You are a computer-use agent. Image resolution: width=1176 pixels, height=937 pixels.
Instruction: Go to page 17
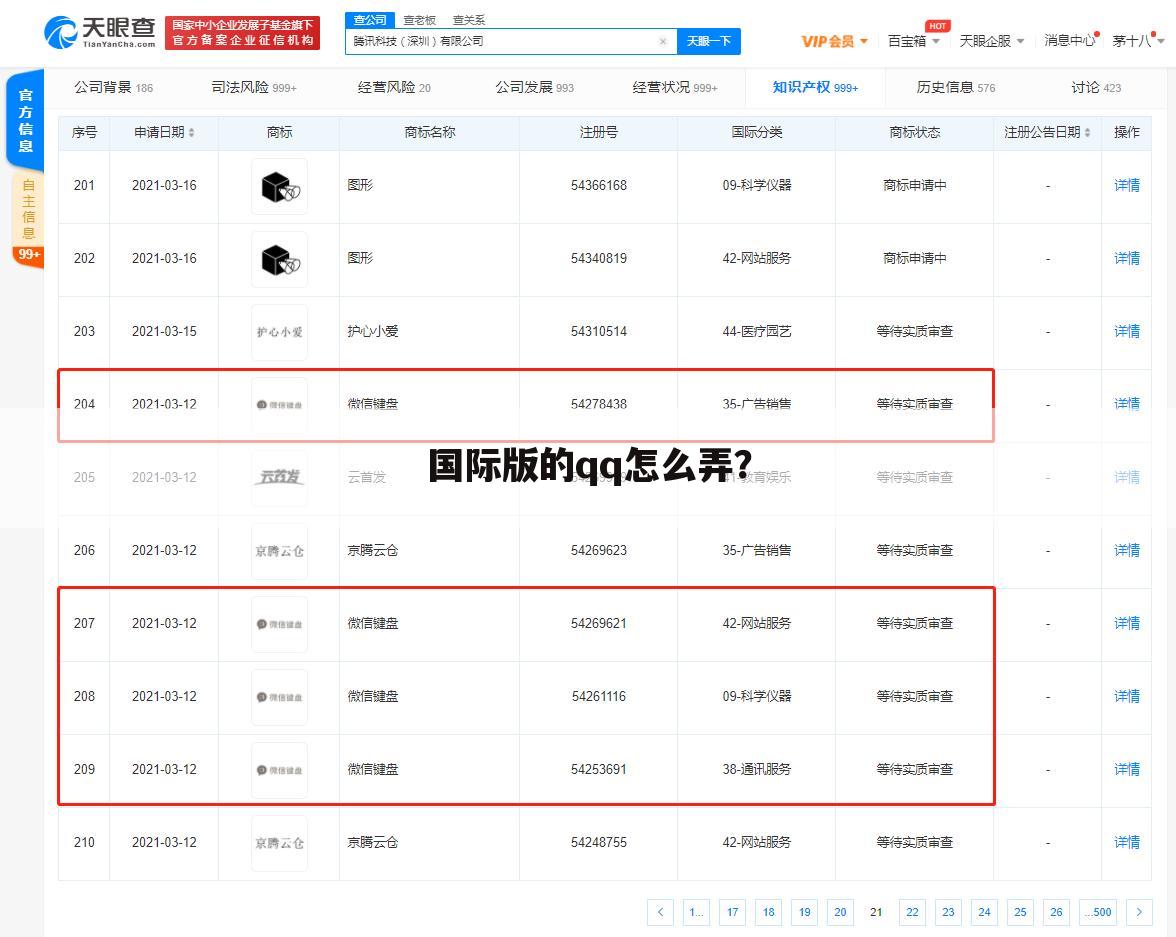point(732,912)
